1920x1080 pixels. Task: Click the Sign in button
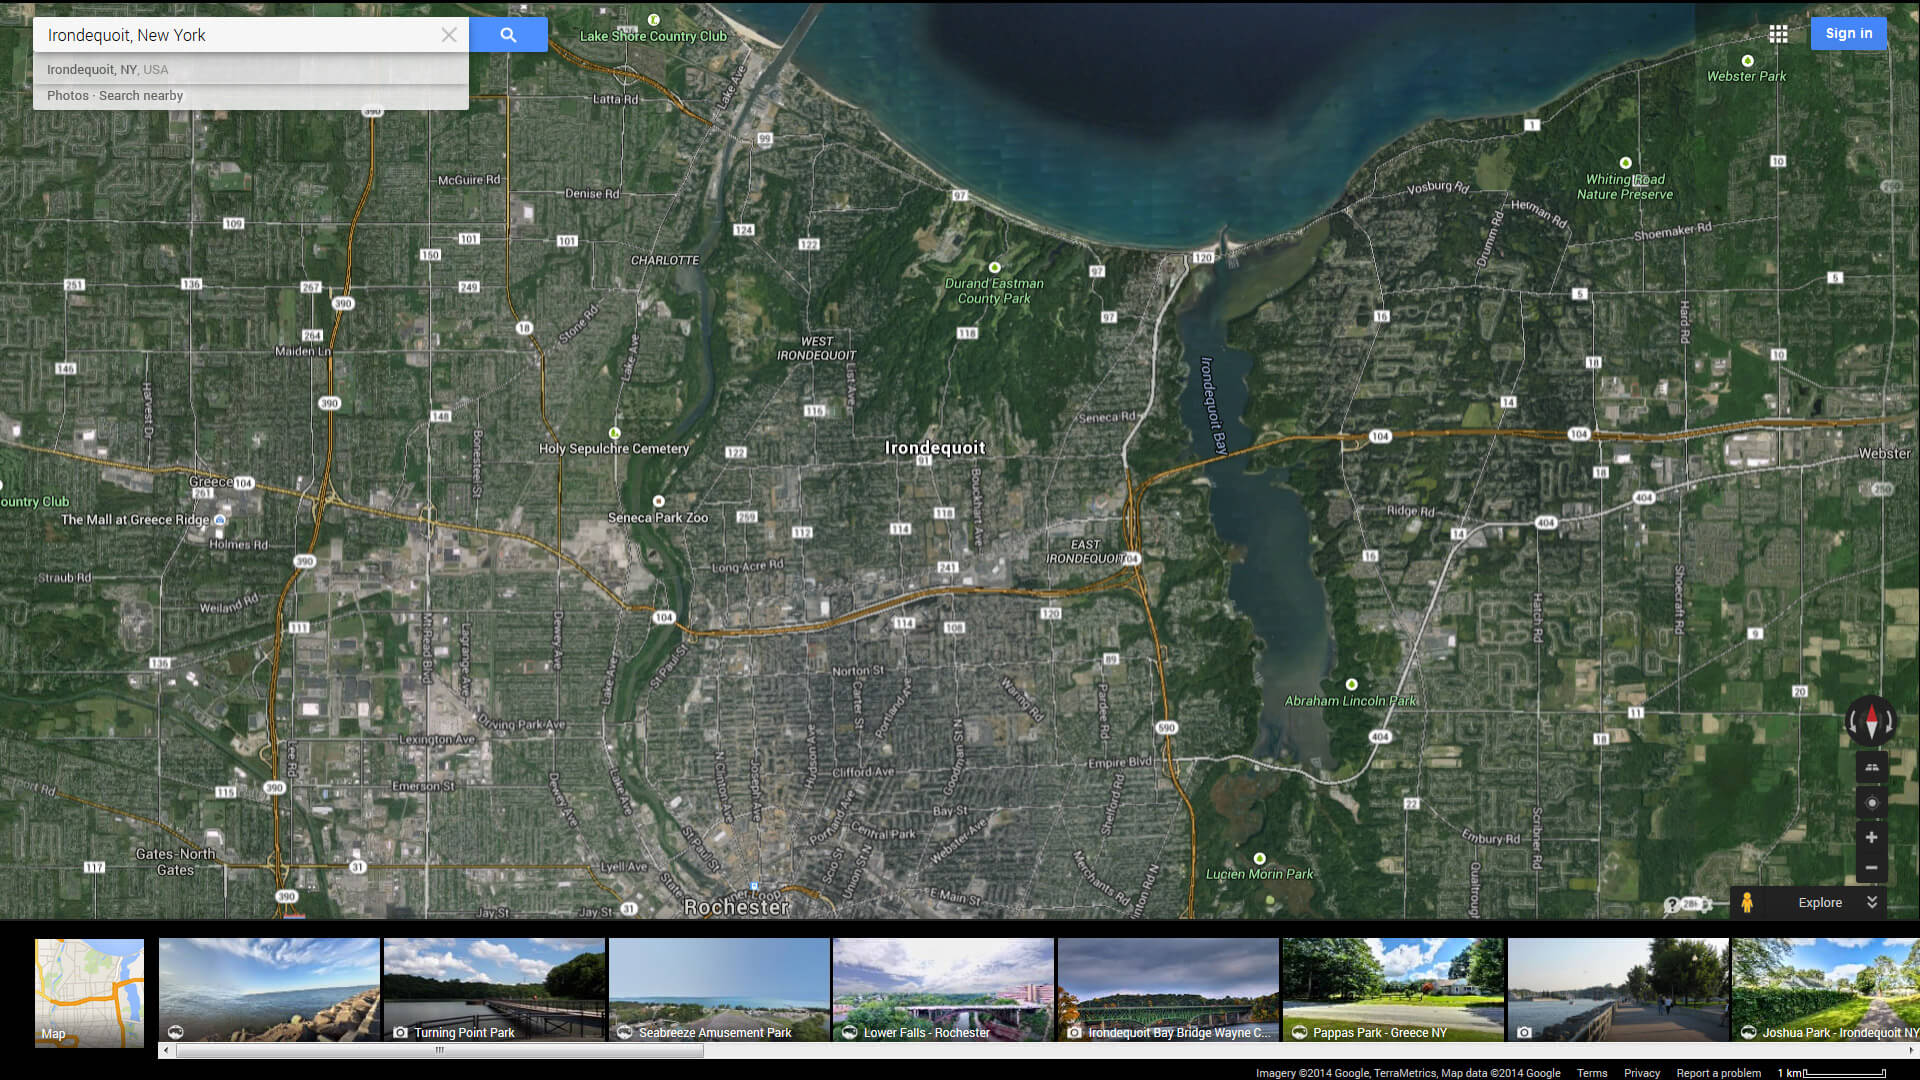[x=1848, y=33]
